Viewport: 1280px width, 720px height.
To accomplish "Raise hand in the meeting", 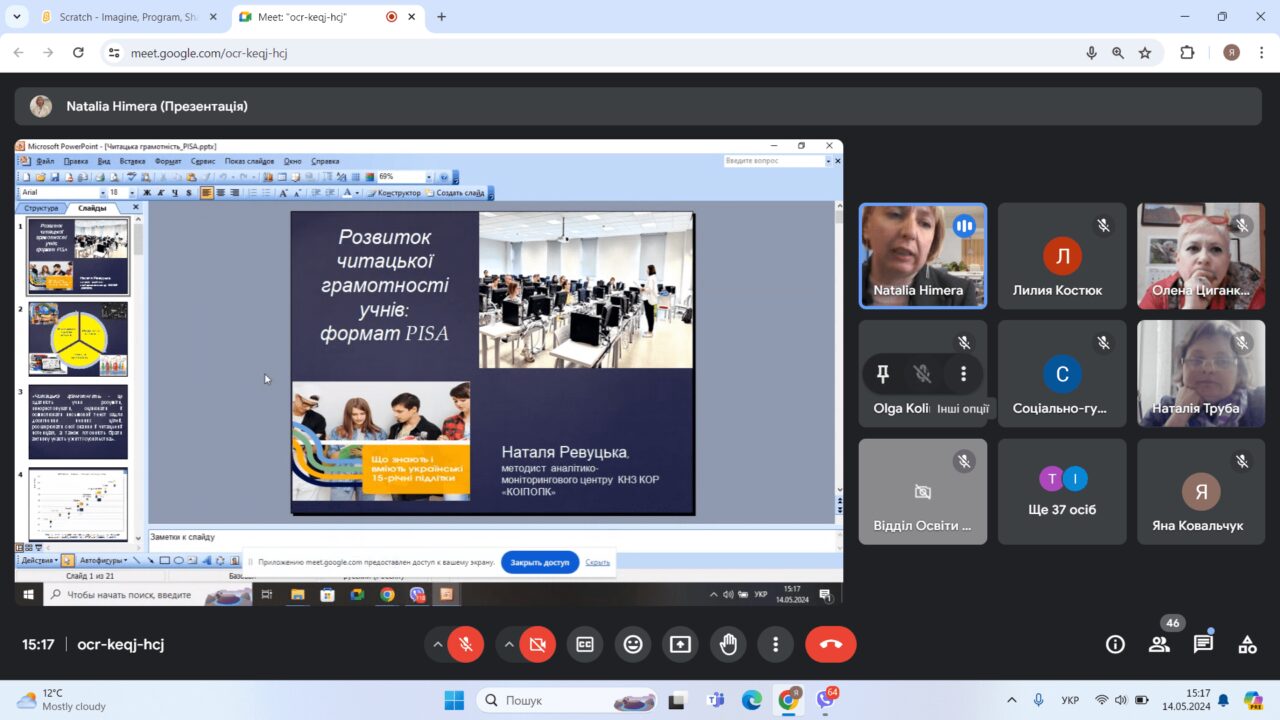I will (x=728, y=645).
